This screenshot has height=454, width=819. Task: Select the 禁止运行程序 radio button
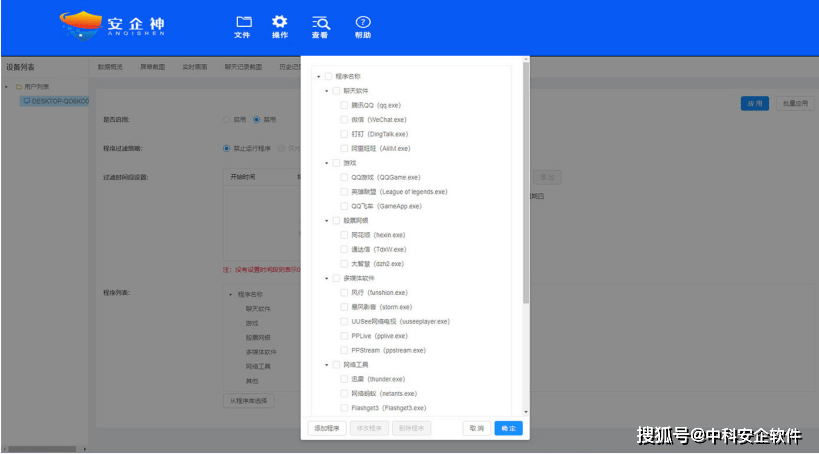click(x=227, y=148)
